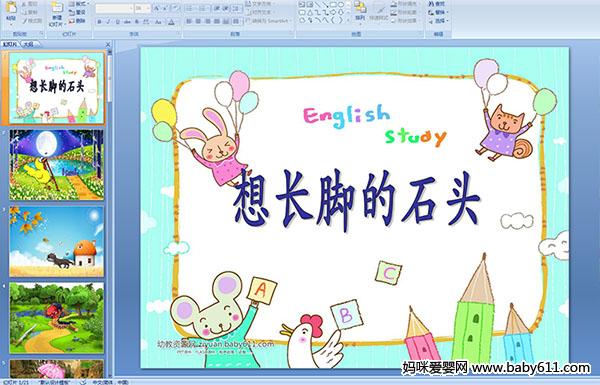600x385 pixels.
Task: Open Change Case (Aa) menu
Action: pos(159,22)
